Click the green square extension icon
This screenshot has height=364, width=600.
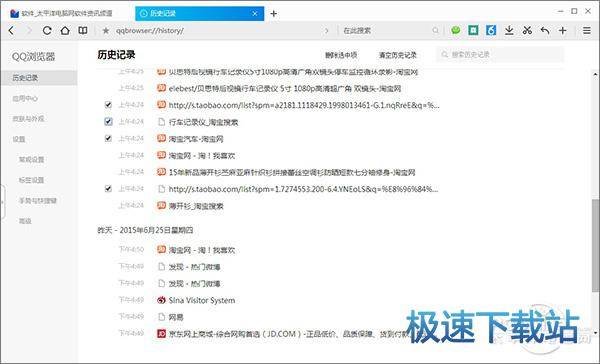click(473, 30)
